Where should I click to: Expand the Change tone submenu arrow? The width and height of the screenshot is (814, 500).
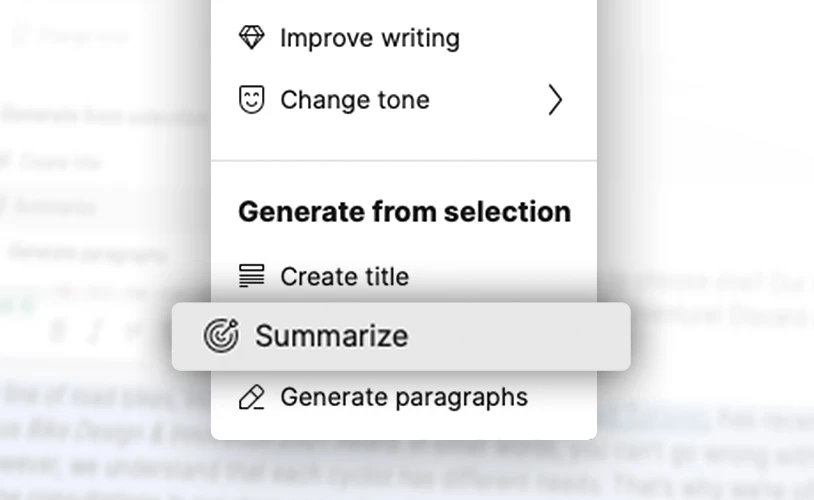[555, 100]
